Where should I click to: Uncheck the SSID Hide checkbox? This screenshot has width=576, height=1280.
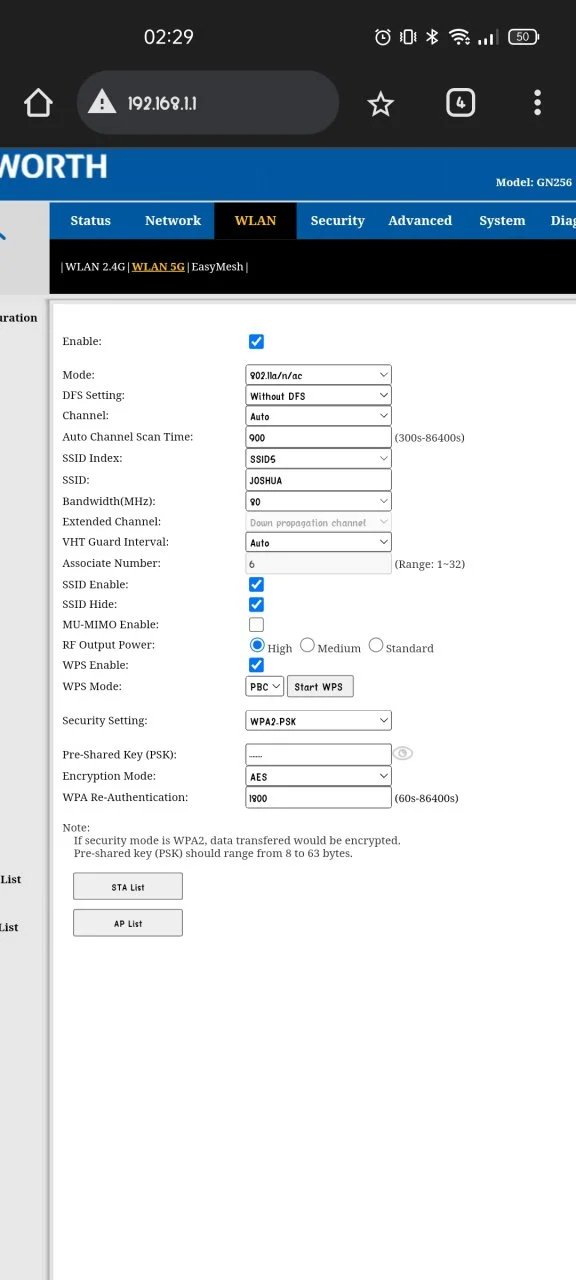(x=256, y=604)
